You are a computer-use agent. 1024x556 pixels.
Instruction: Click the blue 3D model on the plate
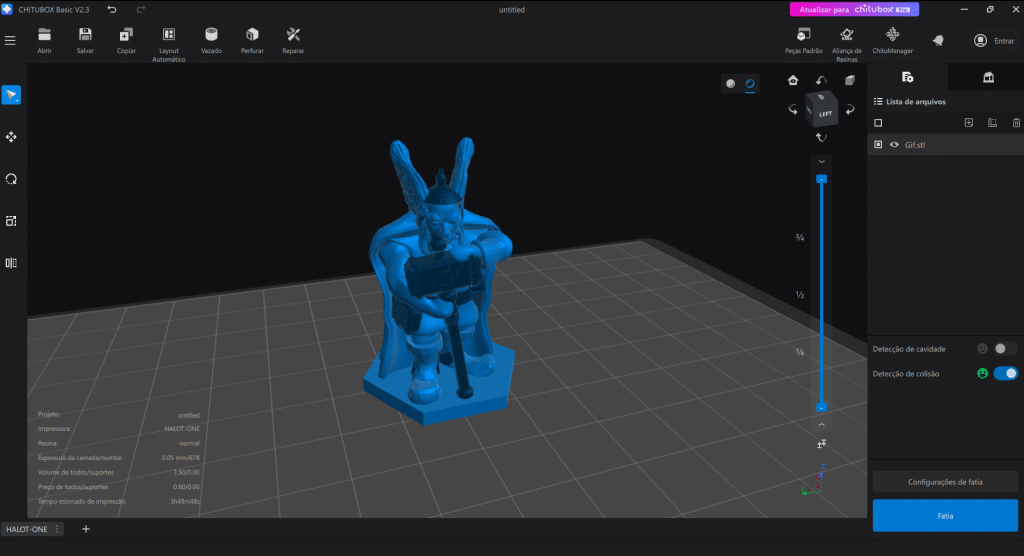coord(439,281)
